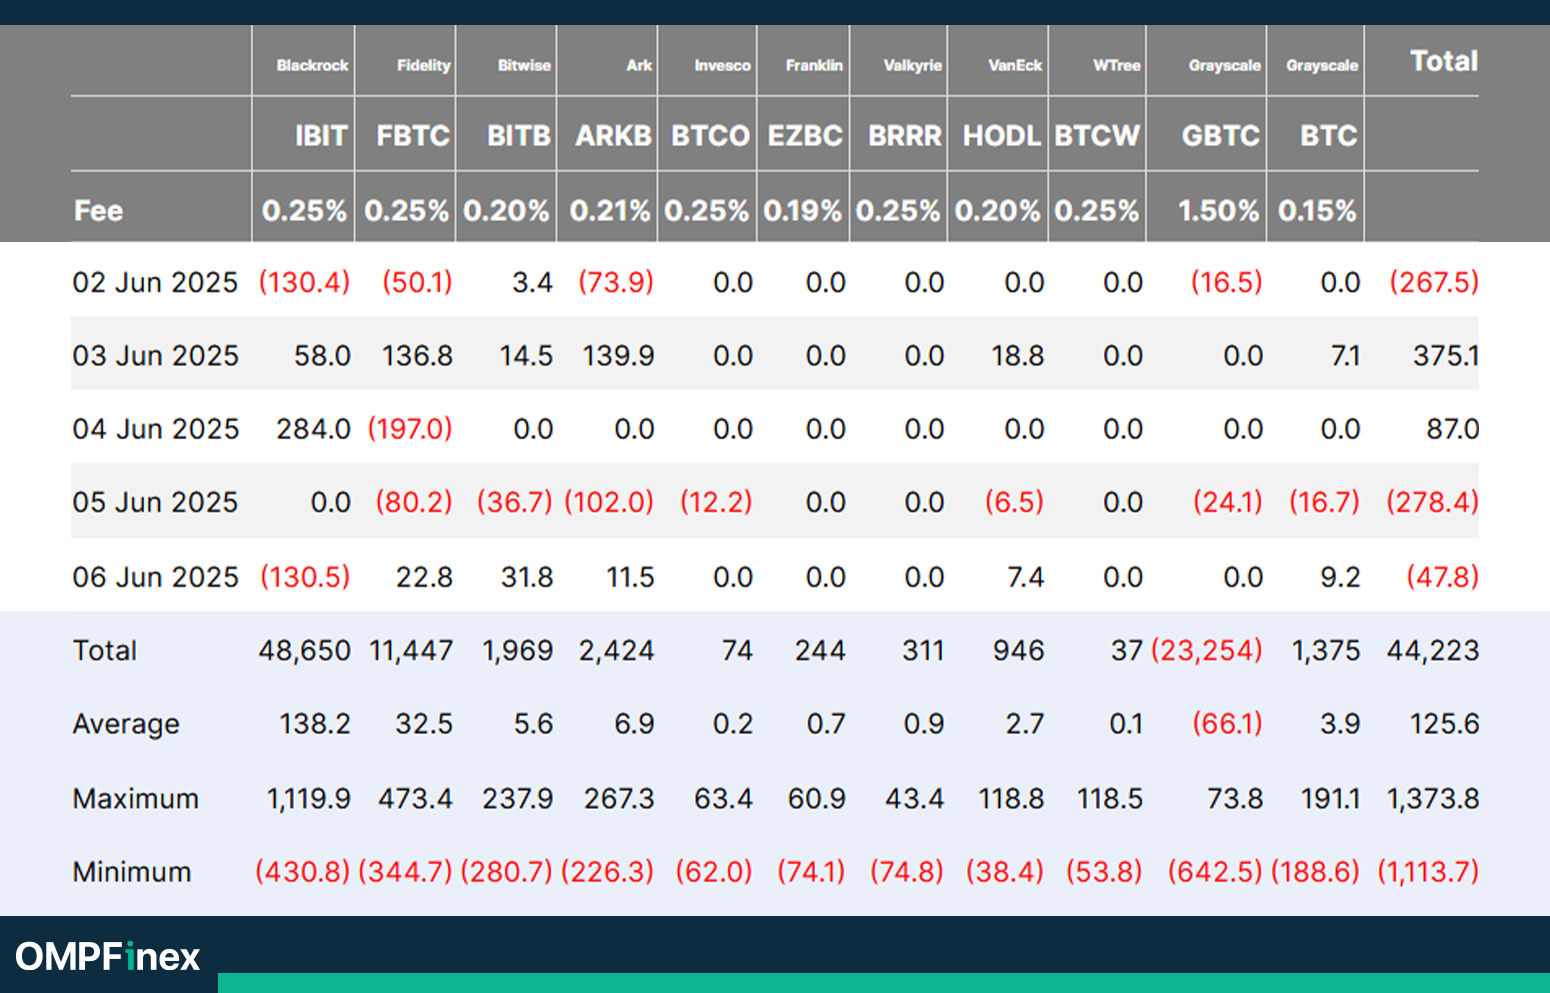Select the ARKB ticker header
Image resolution: width=1550 pixels, height=993 pixels.
point(613,136)
